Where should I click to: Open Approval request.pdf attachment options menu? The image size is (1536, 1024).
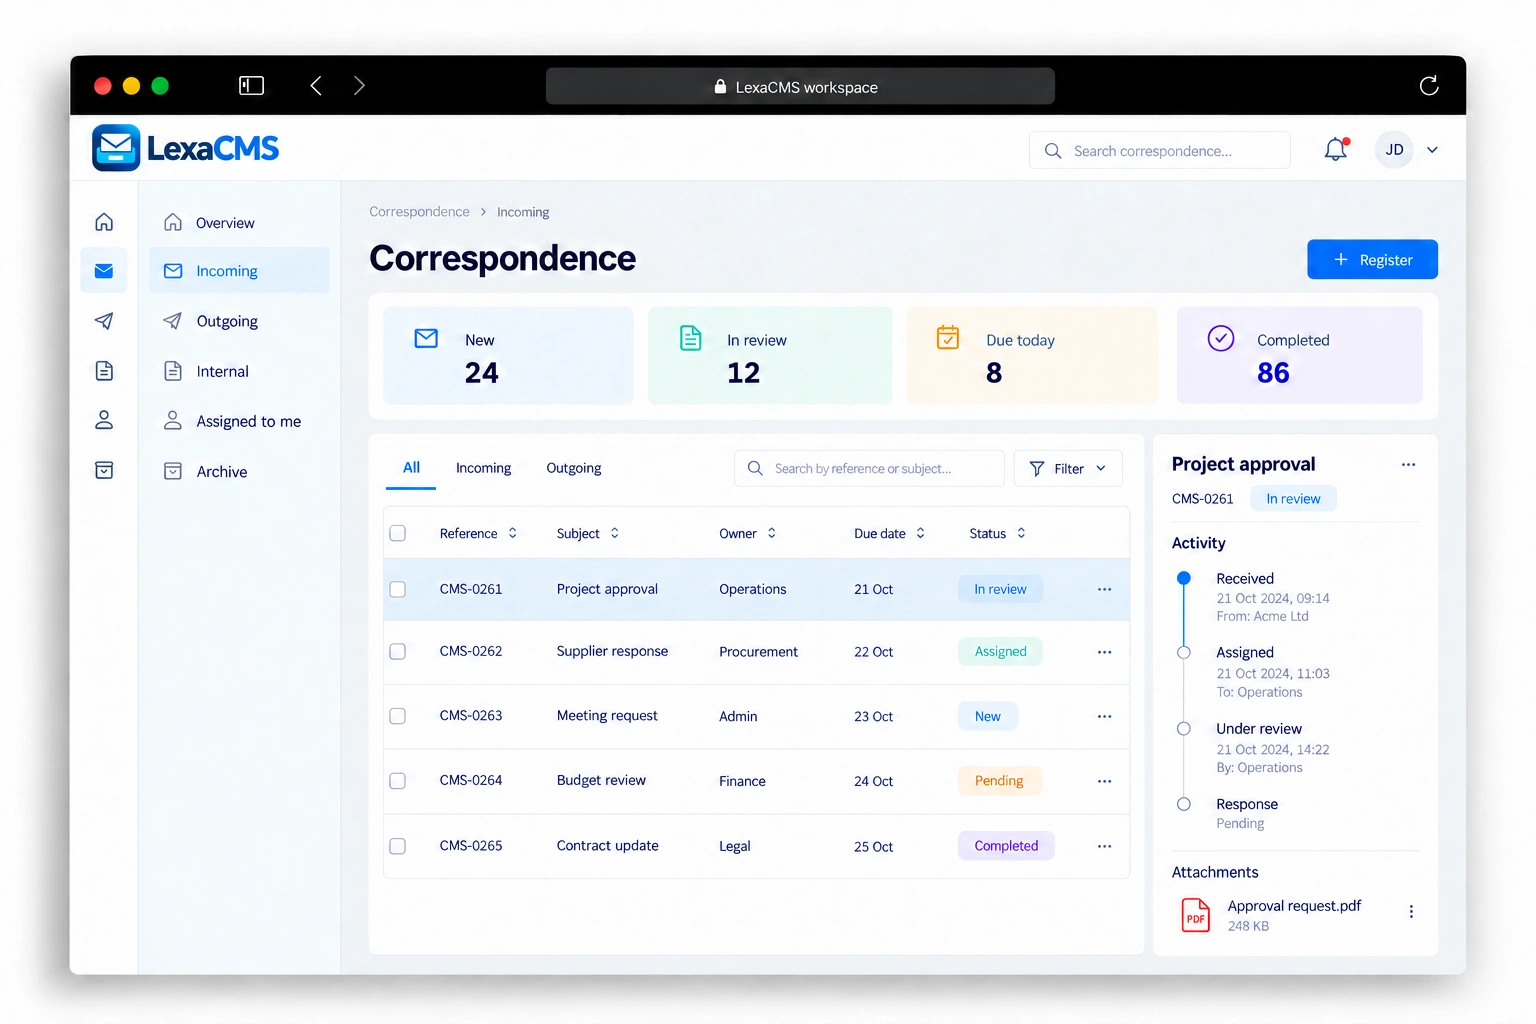[1411, 912]
